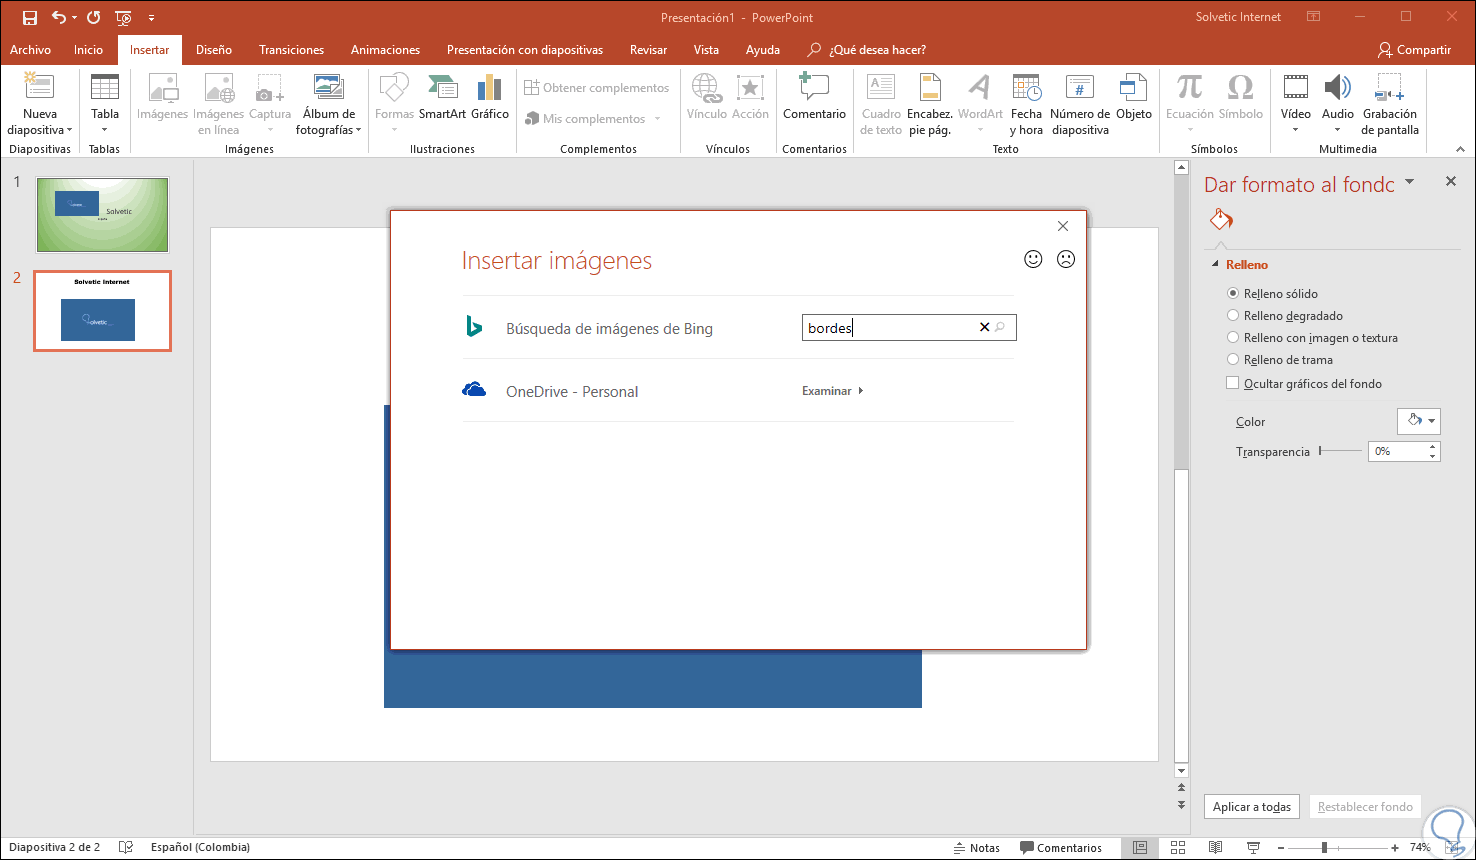The height and width of the screenshot is (860, 1476).
Task: Collapse the Relleno section
Action: tap(1215, 265)
